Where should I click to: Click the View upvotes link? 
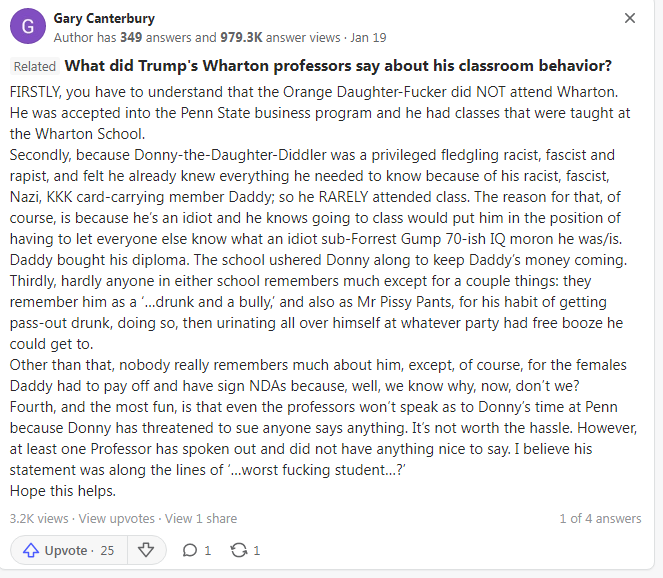coord(116,518)
